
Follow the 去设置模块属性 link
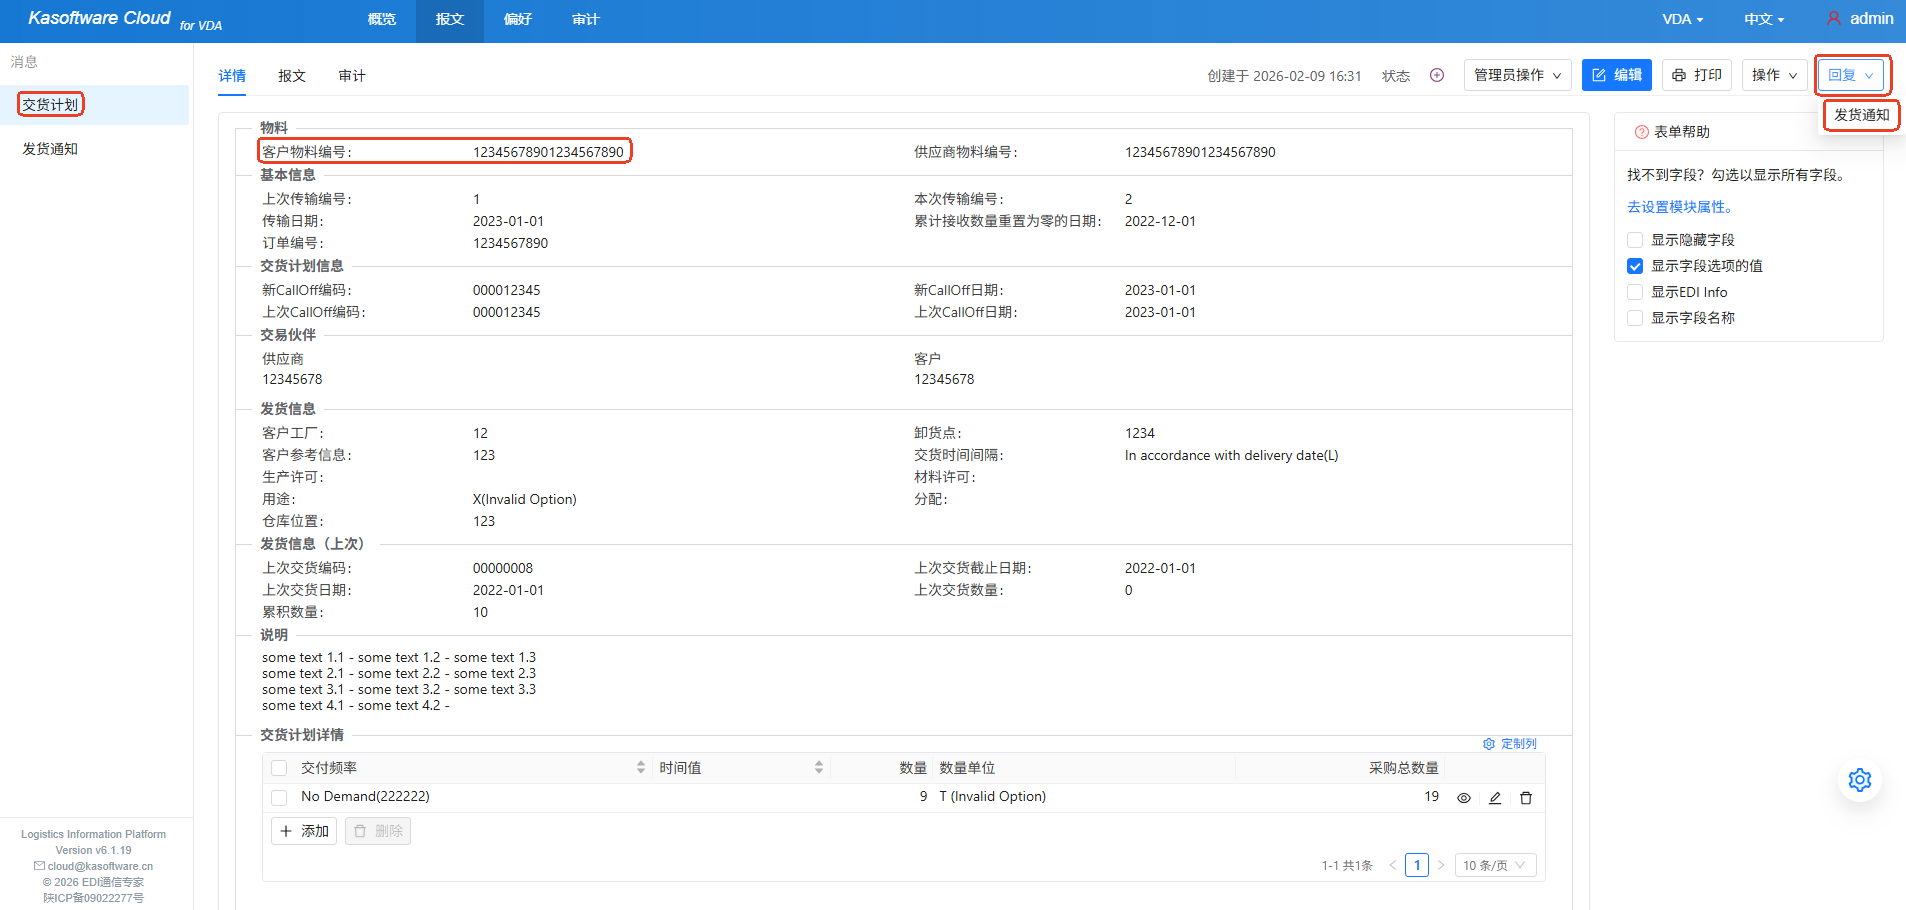coord(1680,207)
